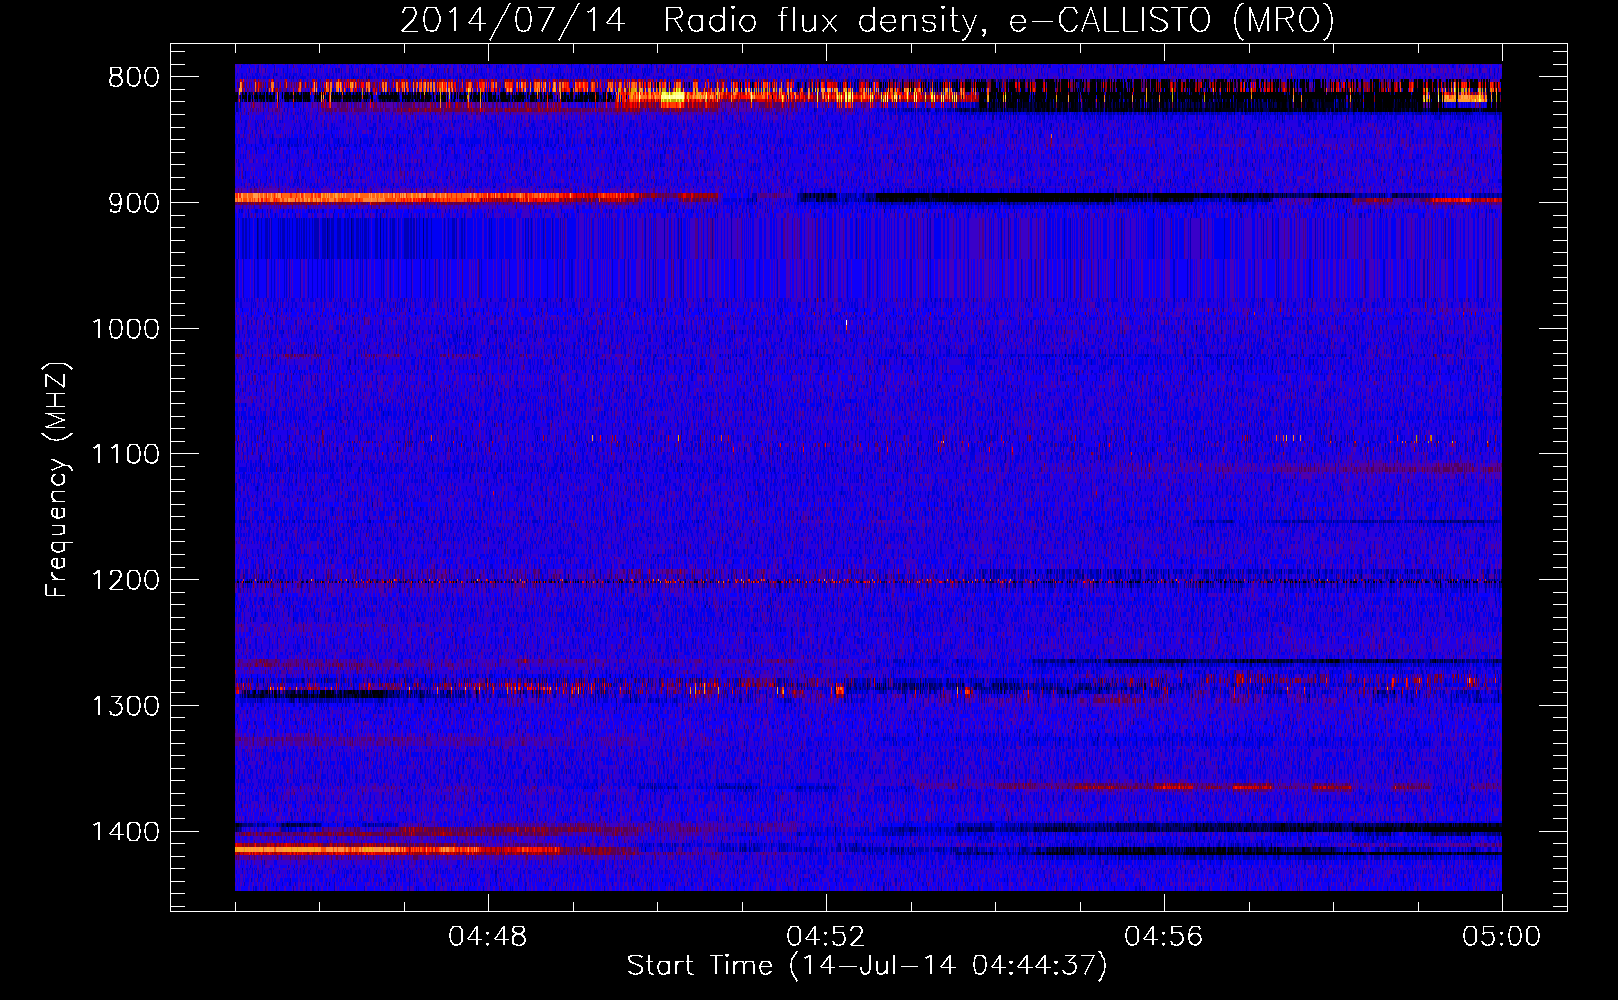
Task: Click the bright yellow burst near 810 MHz
Action: click(672, 97)
